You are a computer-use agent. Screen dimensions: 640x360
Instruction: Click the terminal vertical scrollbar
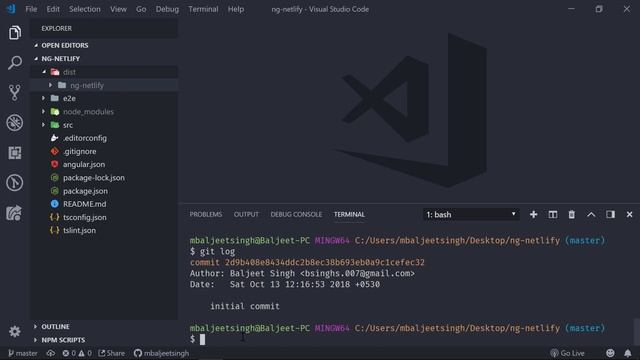[636, 331]
